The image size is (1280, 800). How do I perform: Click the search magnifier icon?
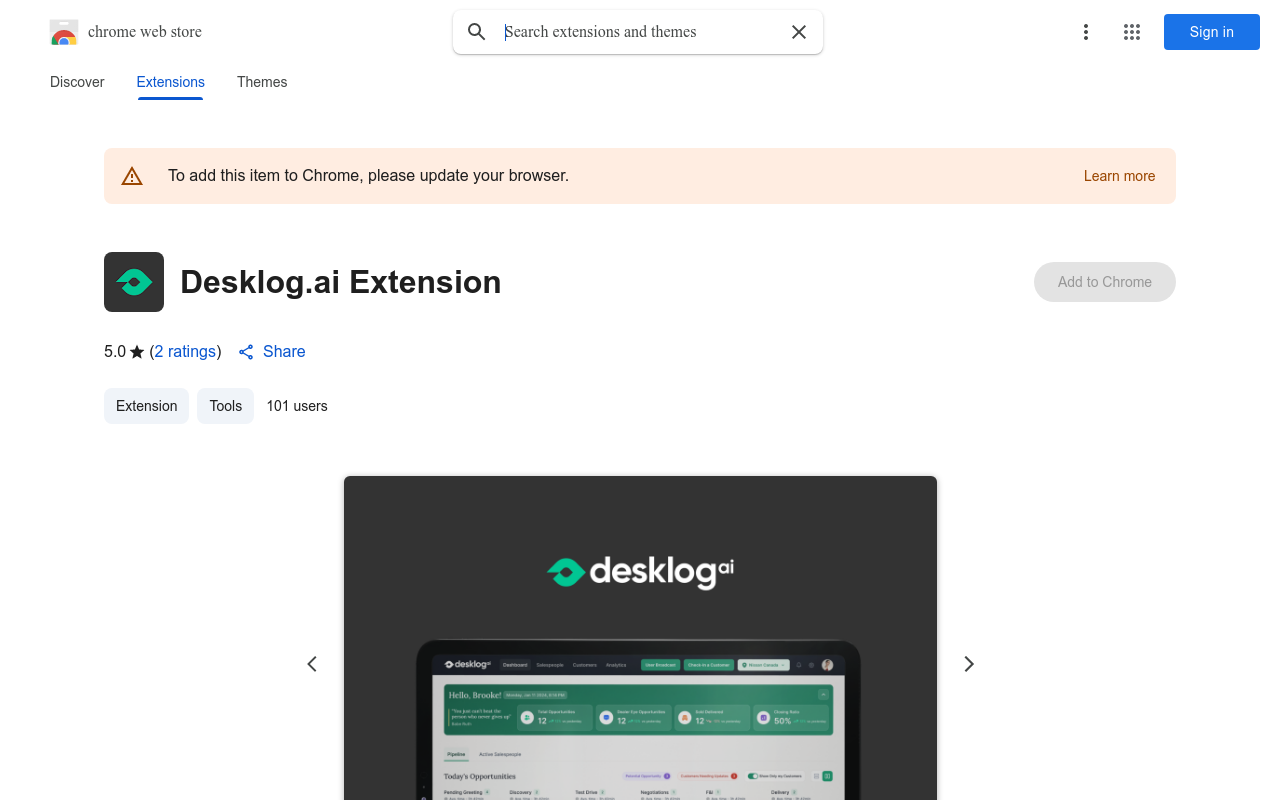(477, 32)
